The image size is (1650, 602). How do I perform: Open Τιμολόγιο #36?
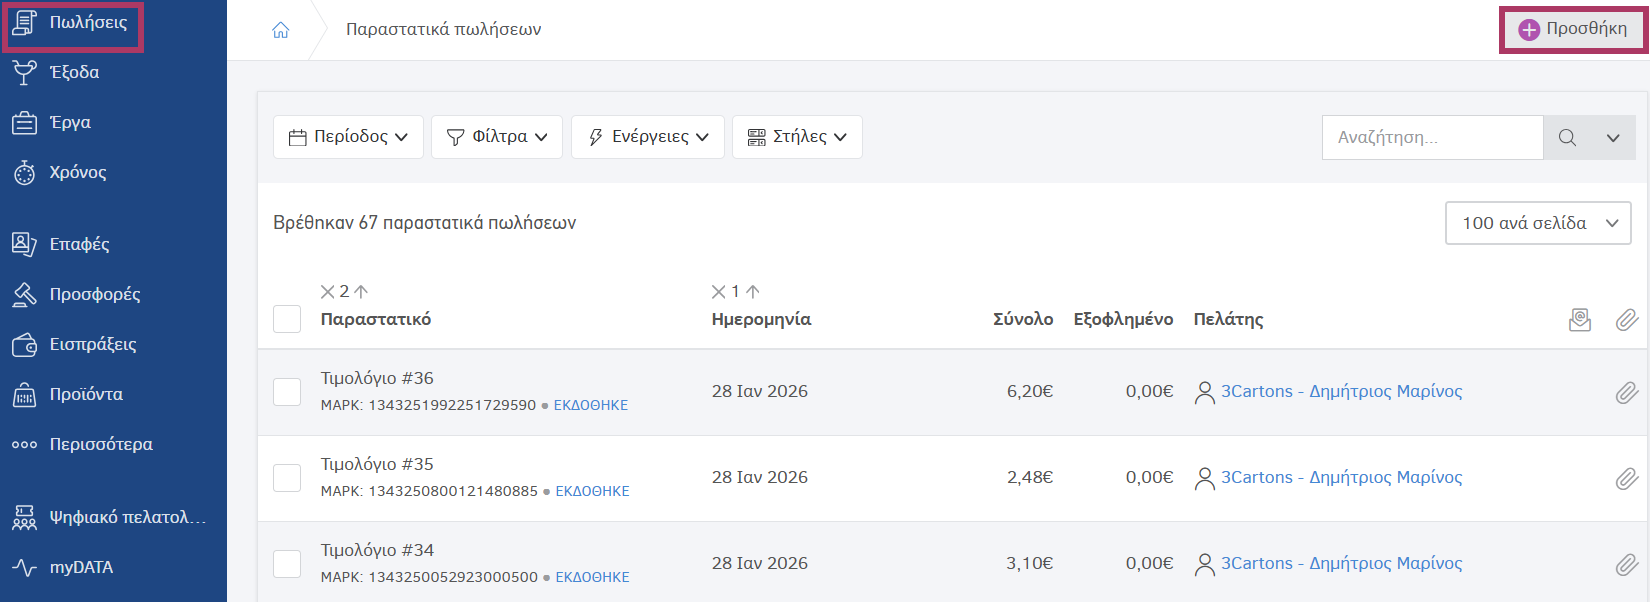coord(377,378)
